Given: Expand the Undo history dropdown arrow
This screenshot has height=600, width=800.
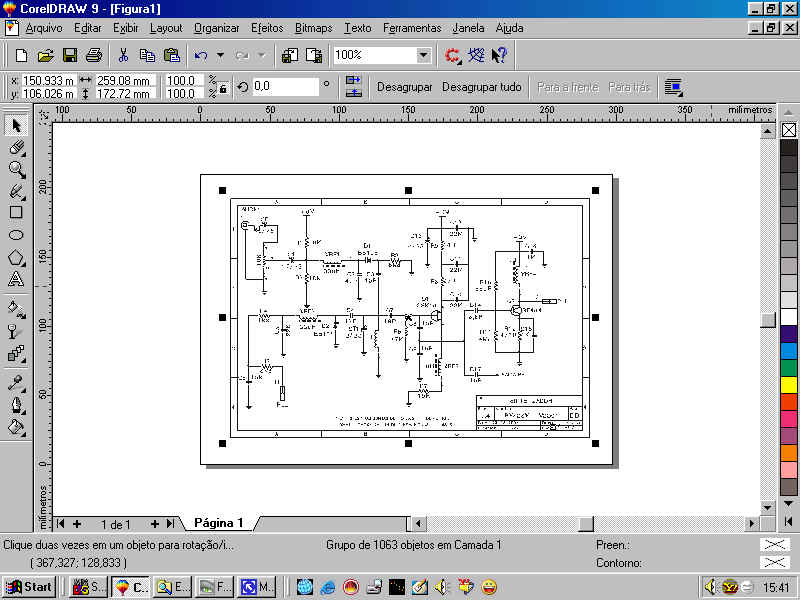Looking at the screenshot, I should [220, 55].
